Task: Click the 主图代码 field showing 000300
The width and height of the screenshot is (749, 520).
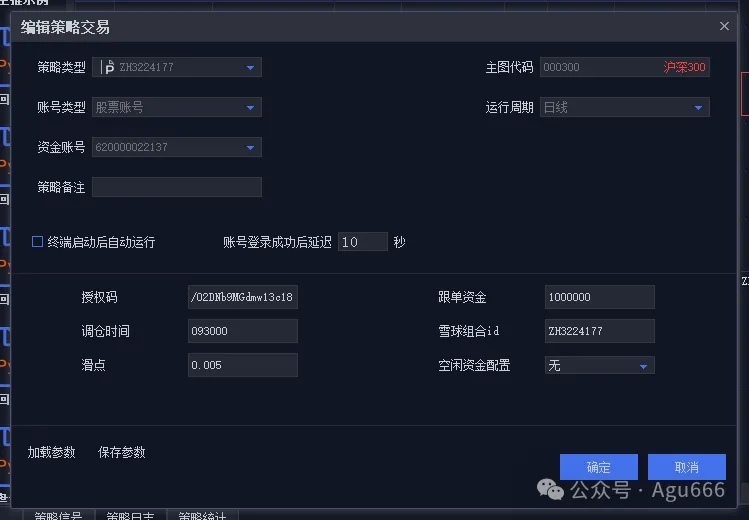Action: point(625,67)
